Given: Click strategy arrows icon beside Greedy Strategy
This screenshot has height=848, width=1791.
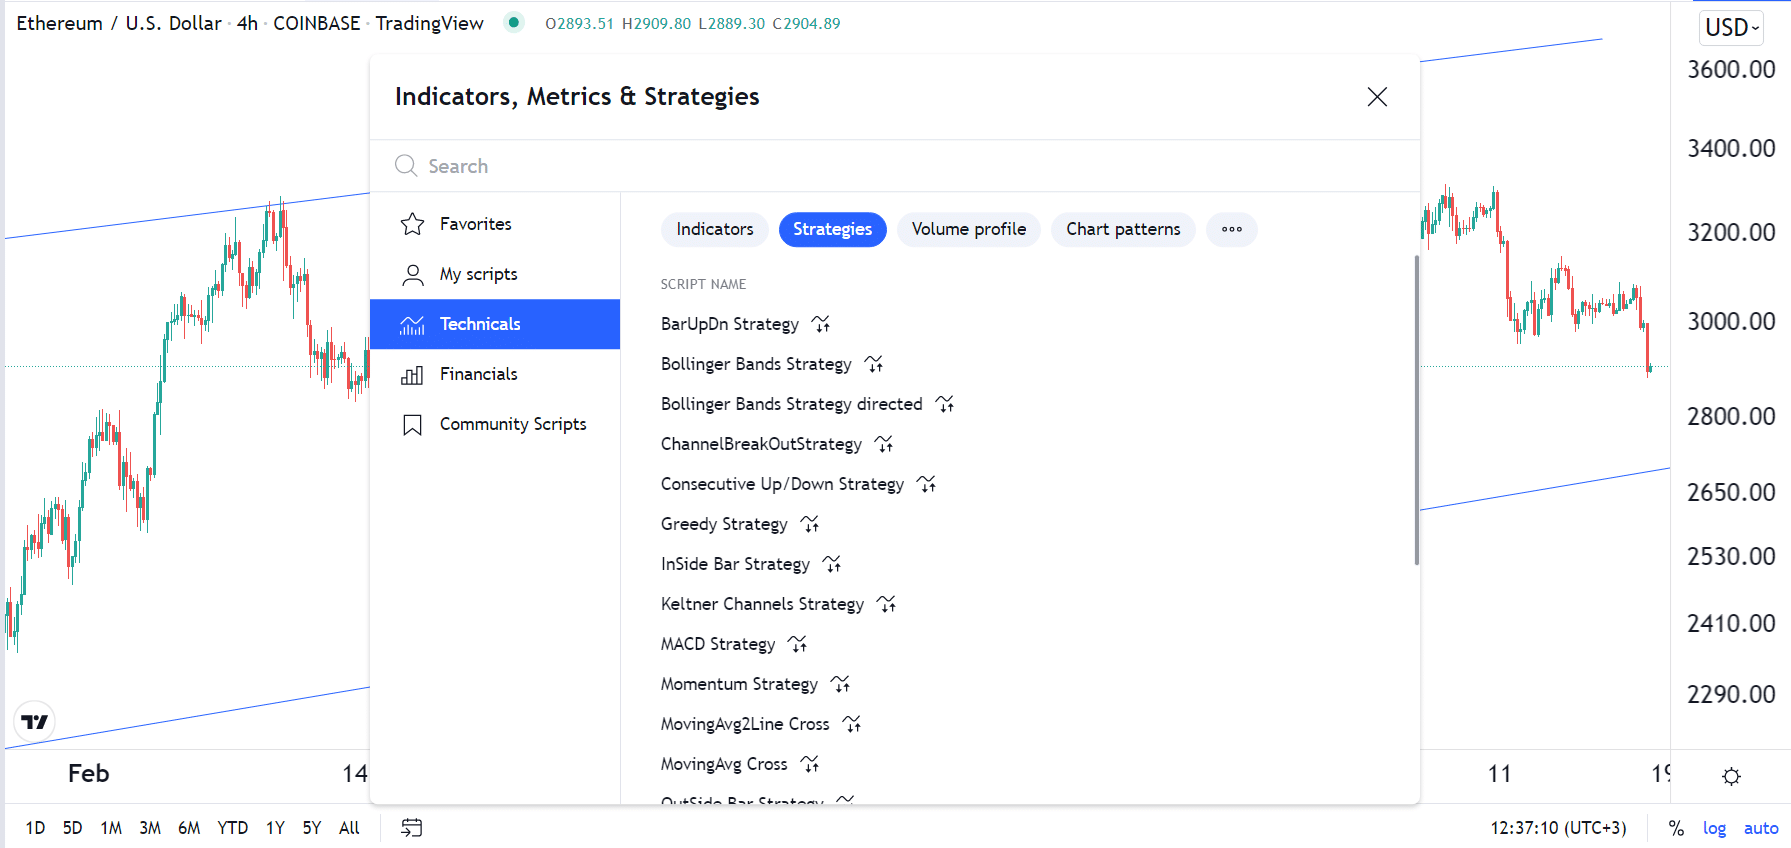Looking at the screenshot, I should [x=810, y=524].
